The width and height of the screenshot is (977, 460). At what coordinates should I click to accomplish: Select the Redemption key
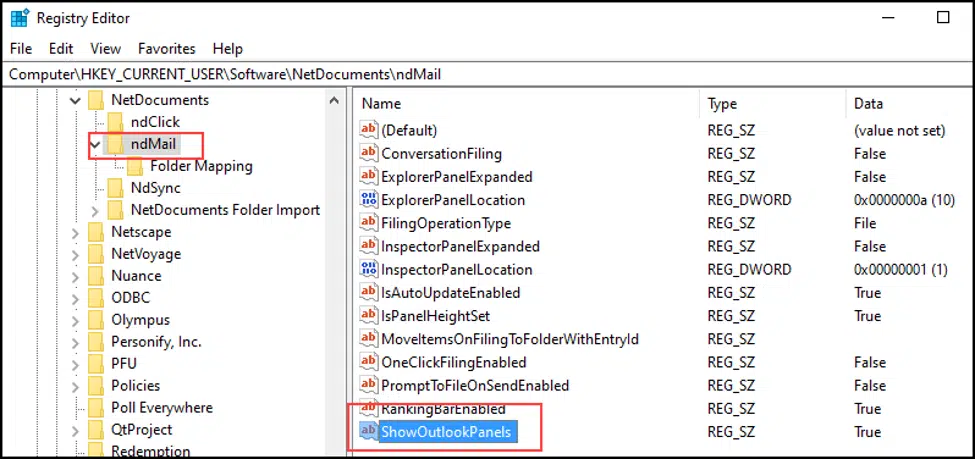(151, 451)
